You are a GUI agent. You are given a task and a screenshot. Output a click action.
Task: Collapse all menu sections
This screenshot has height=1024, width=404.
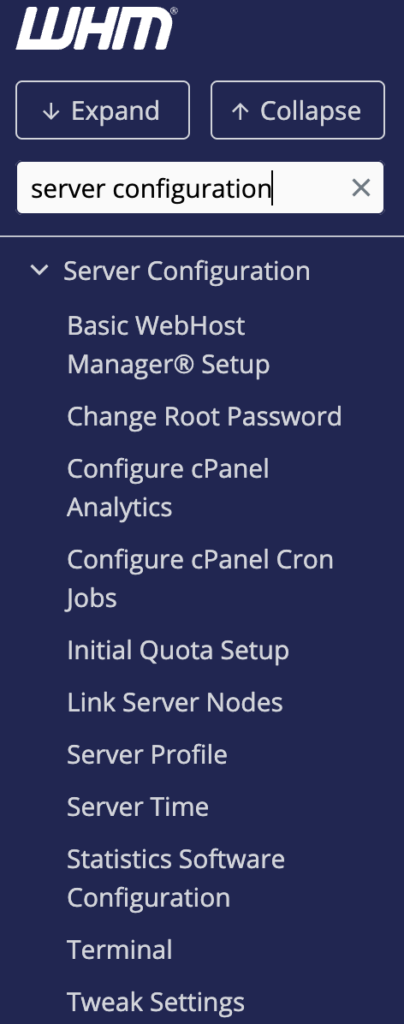click(x=298, y=110)
